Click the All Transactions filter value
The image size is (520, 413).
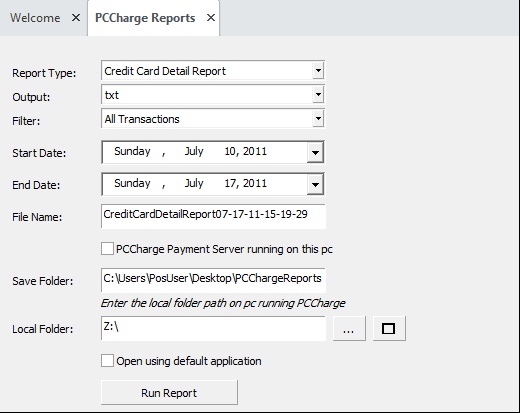click(142, 119)
